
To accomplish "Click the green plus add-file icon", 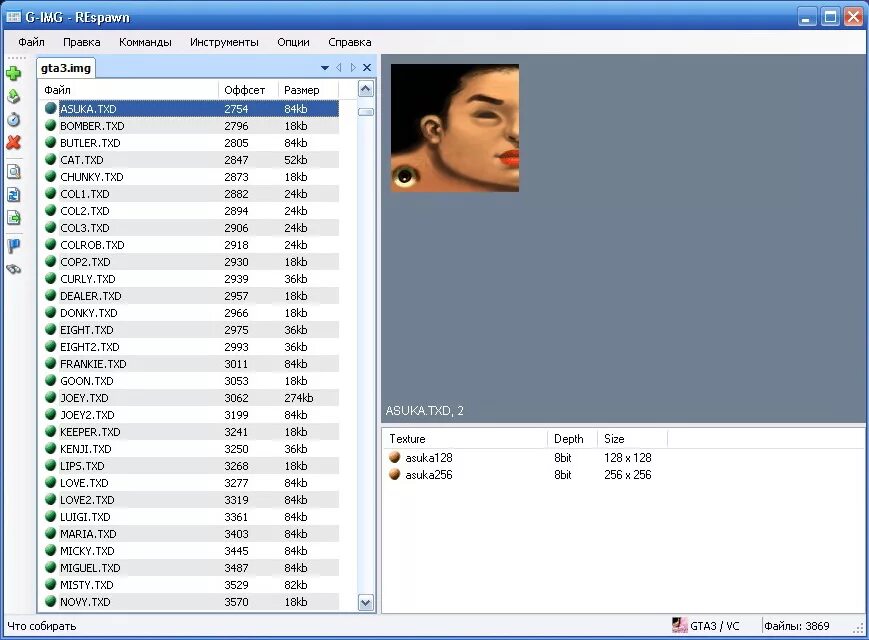I will (13, 73).
